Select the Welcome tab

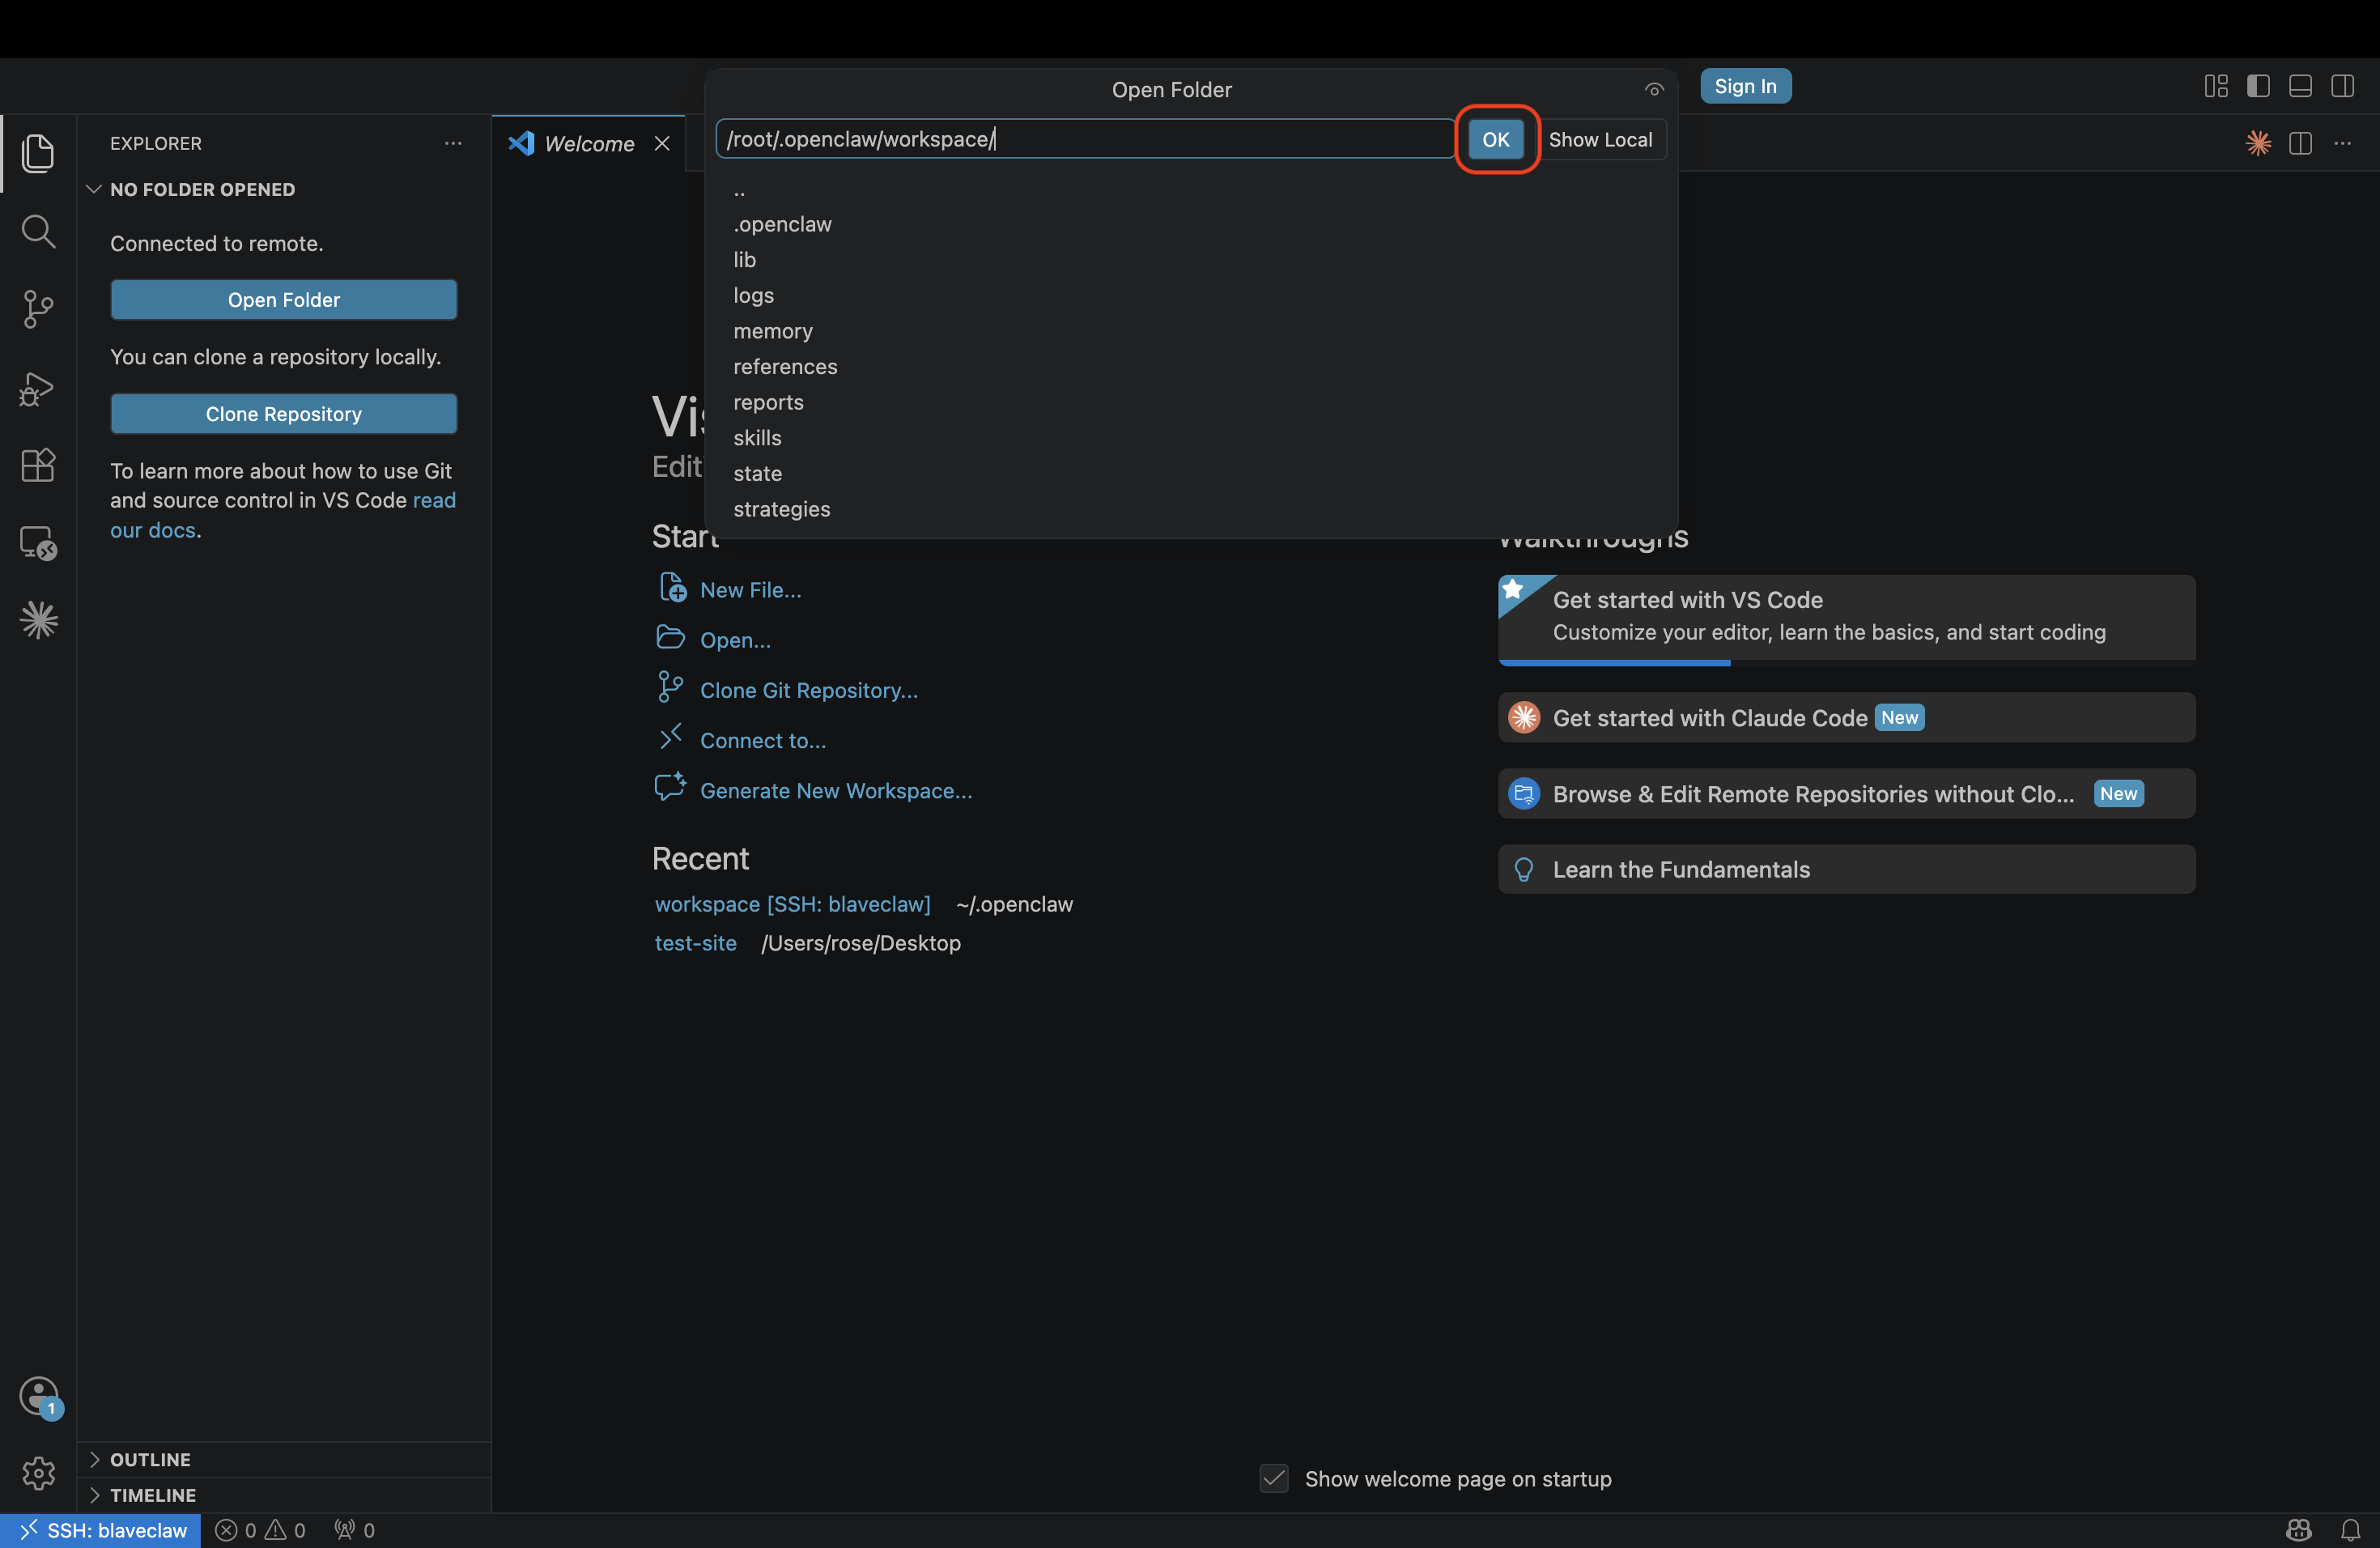(x=588, y=144)
